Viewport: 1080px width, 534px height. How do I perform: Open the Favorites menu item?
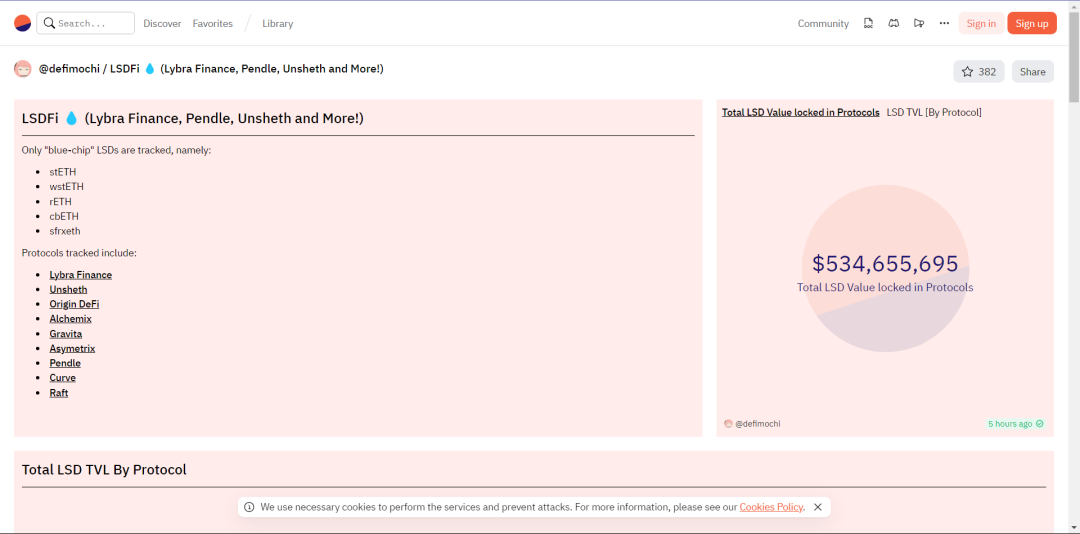point(212,23)
